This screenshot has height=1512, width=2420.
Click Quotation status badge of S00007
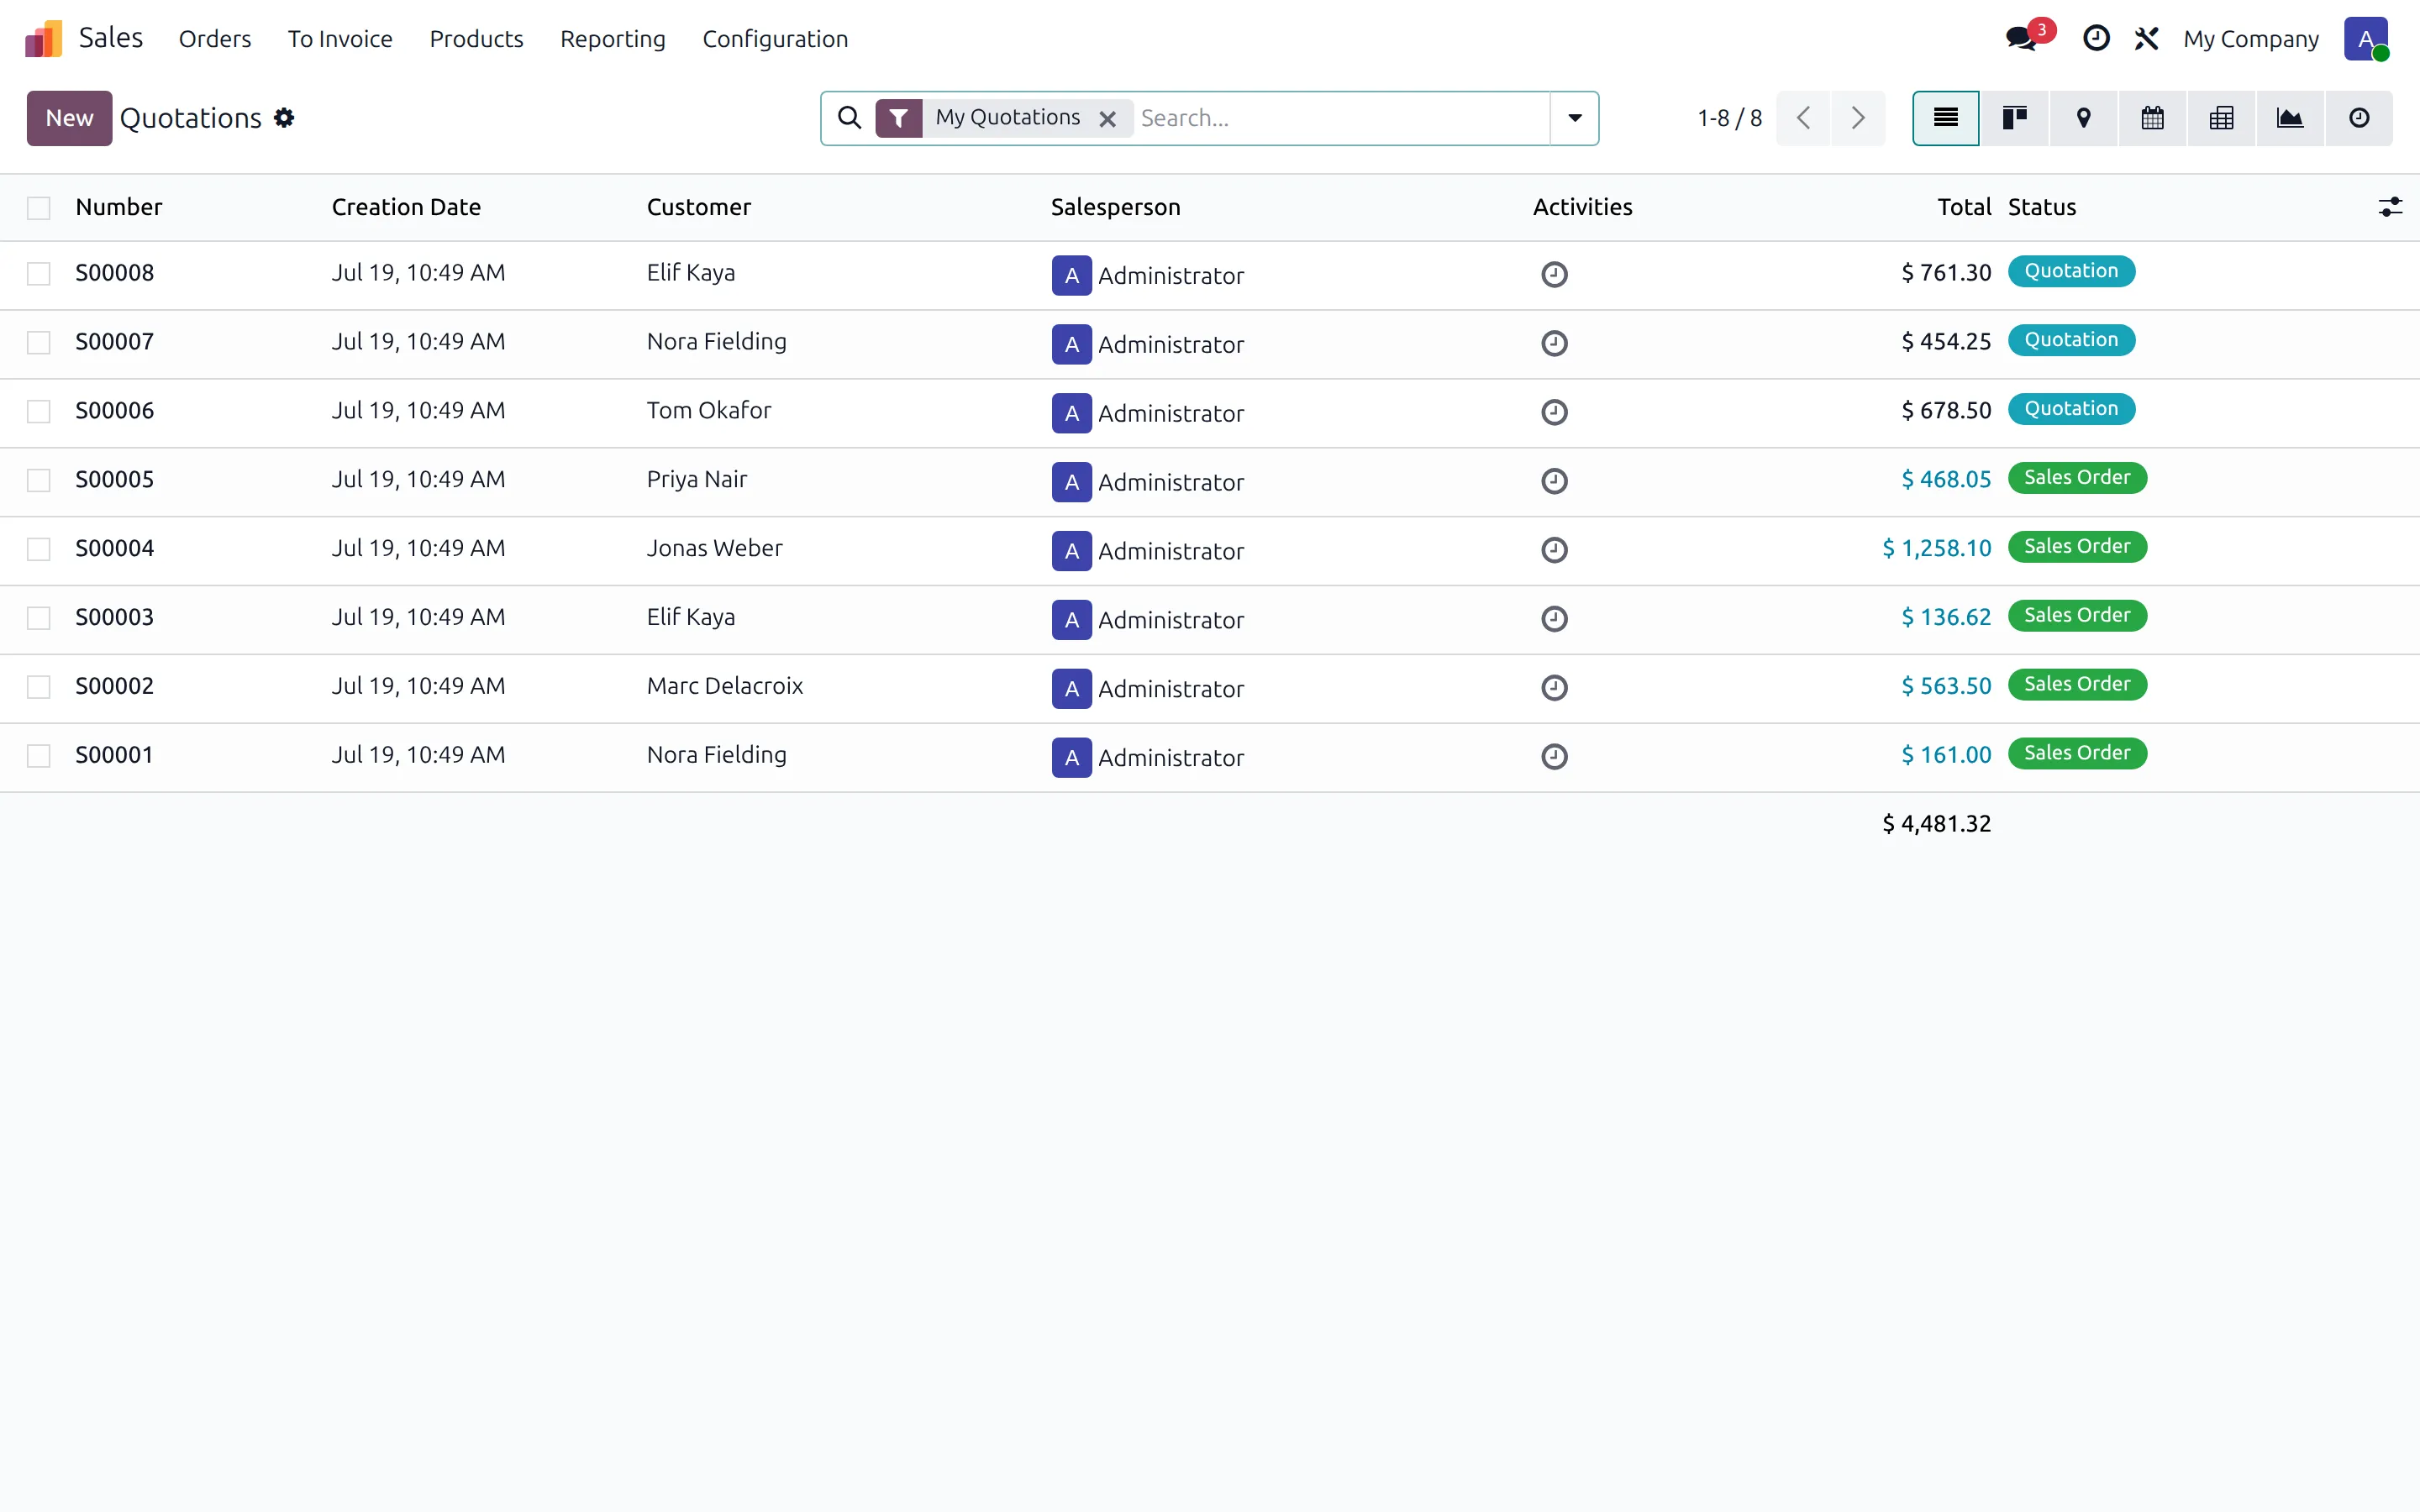point(2071,340)
